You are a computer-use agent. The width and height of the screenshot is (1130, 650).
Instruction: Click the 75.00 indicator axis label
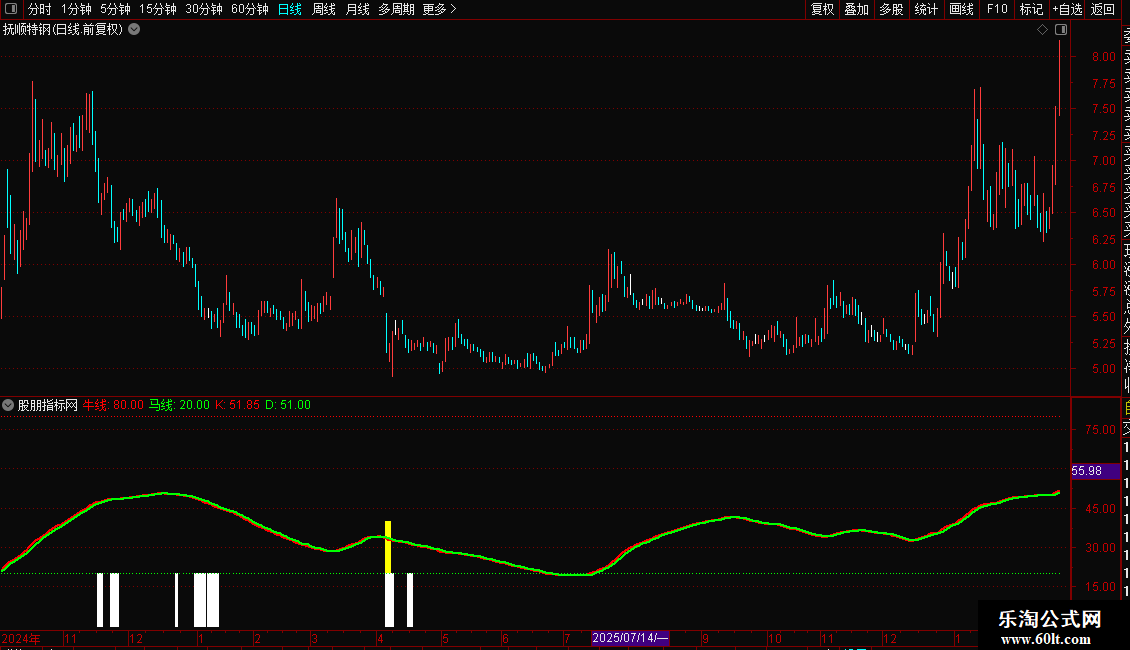click(1100, 429)
